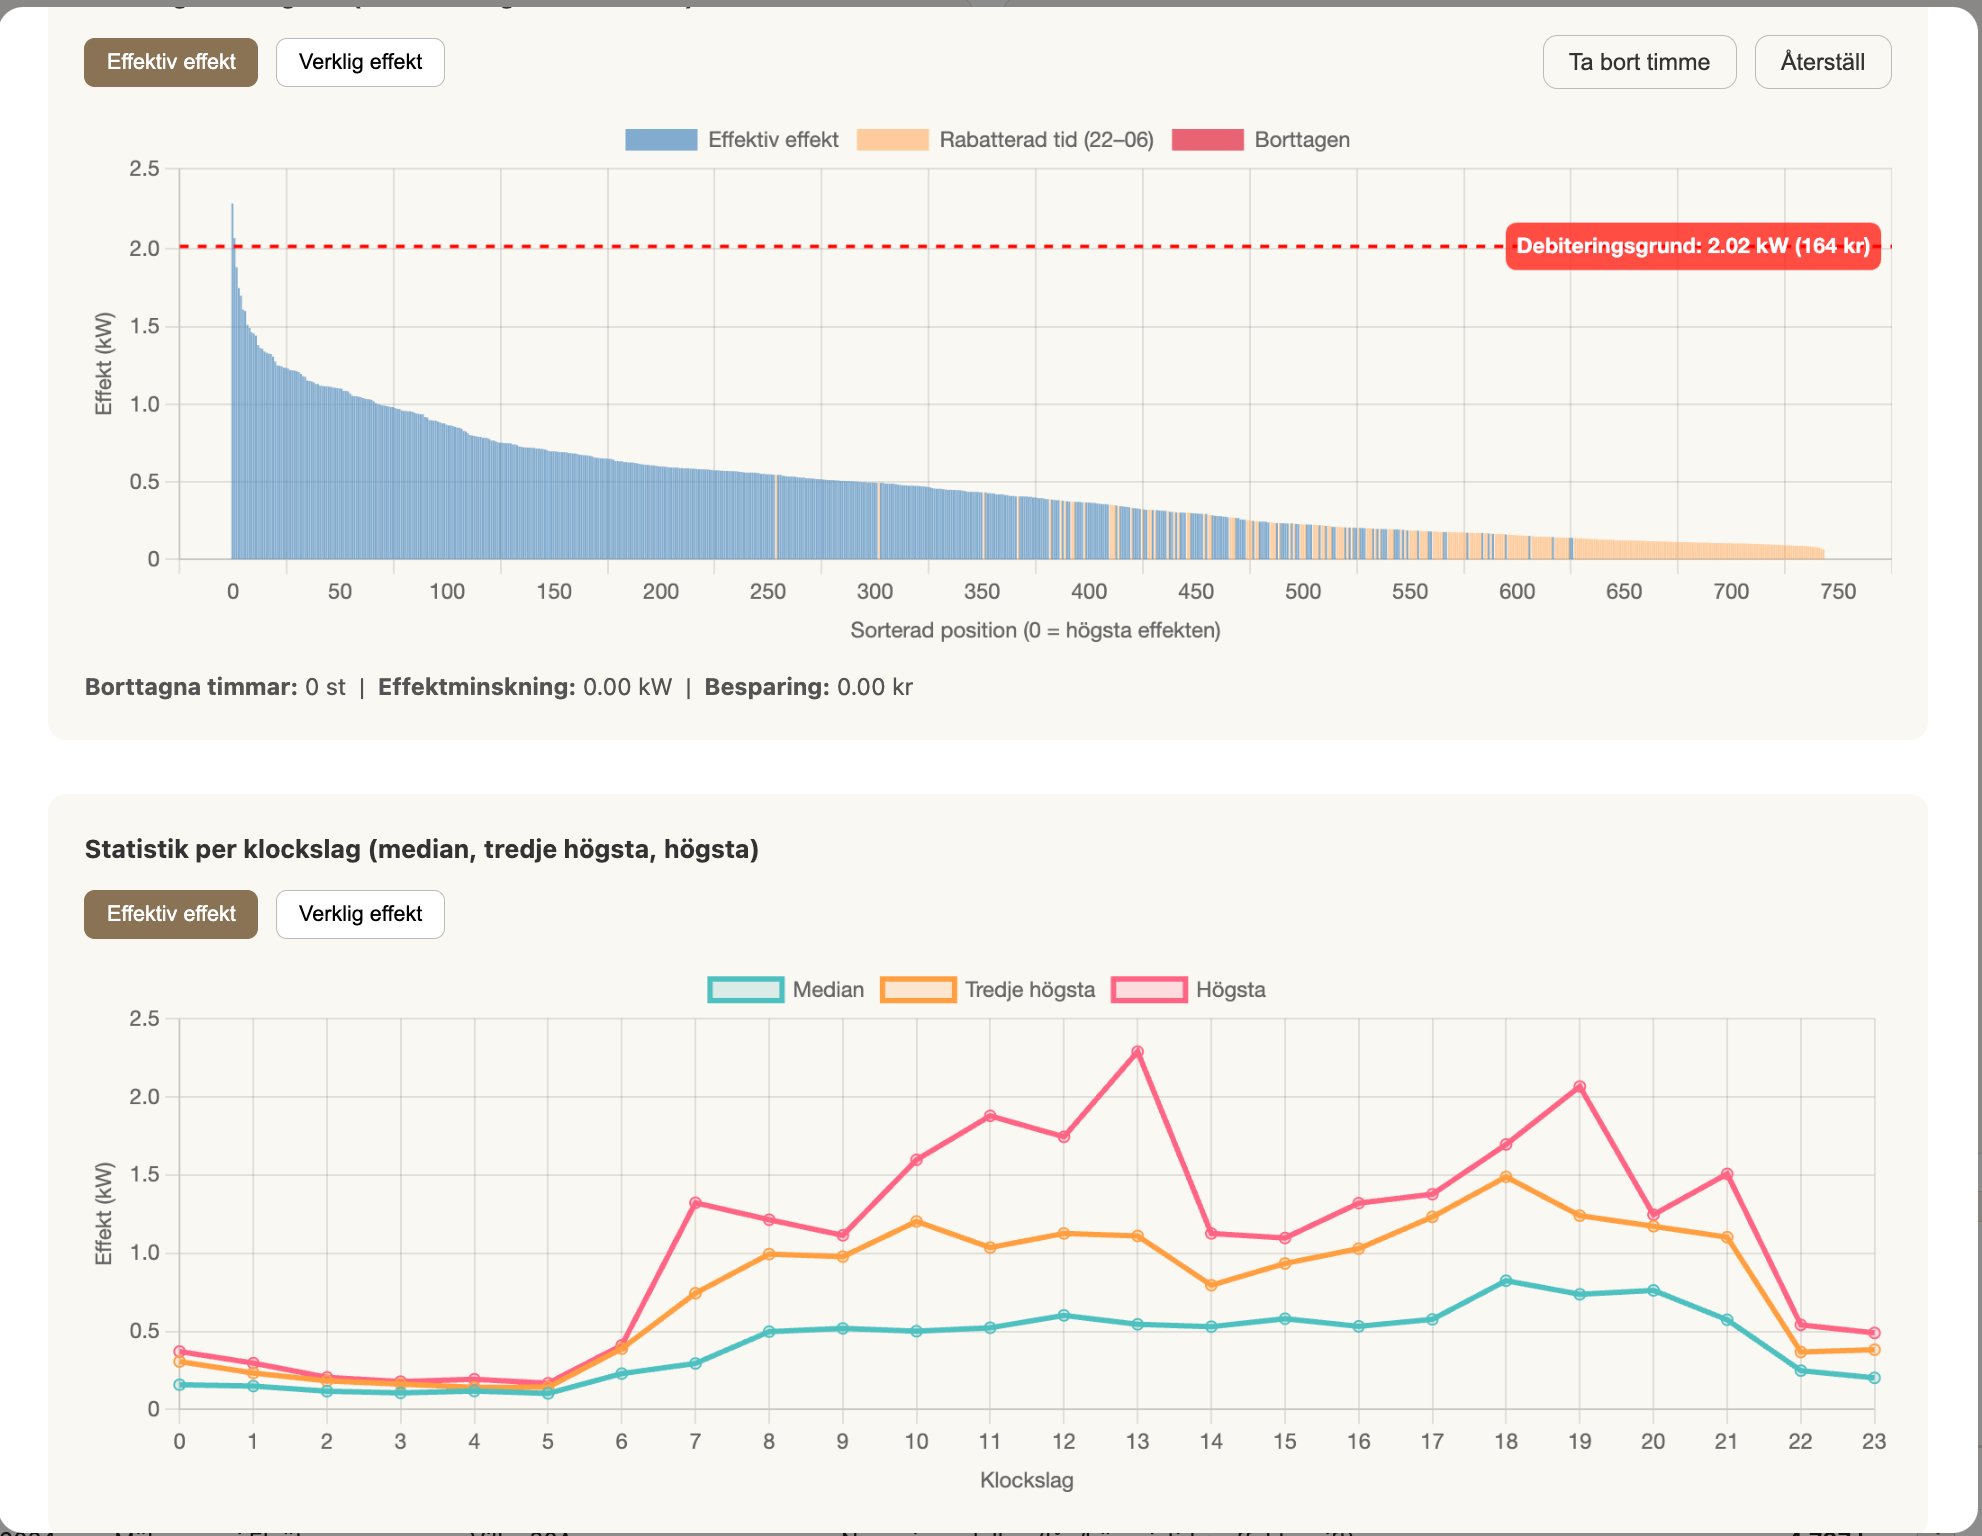Click the Statistik per klockslag heading
Image resolution: width=1982 pixels, height=1536 pixels.
(x=422, y=849)
